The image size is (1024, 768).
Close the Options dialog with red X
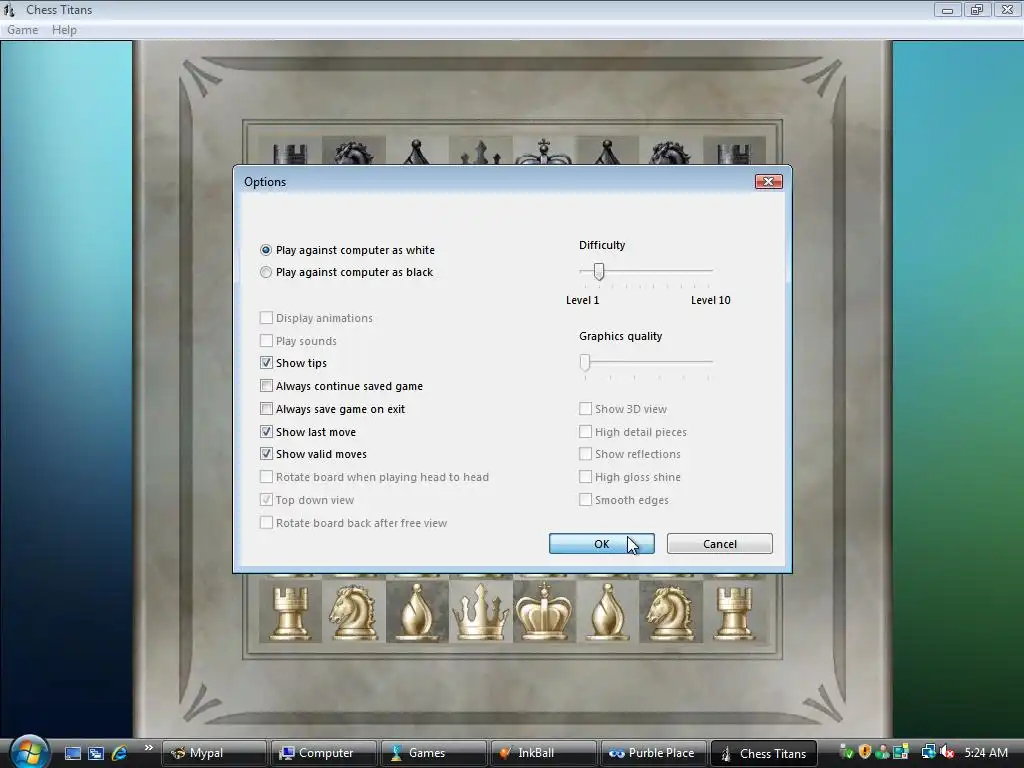click(x=769, y=182)
